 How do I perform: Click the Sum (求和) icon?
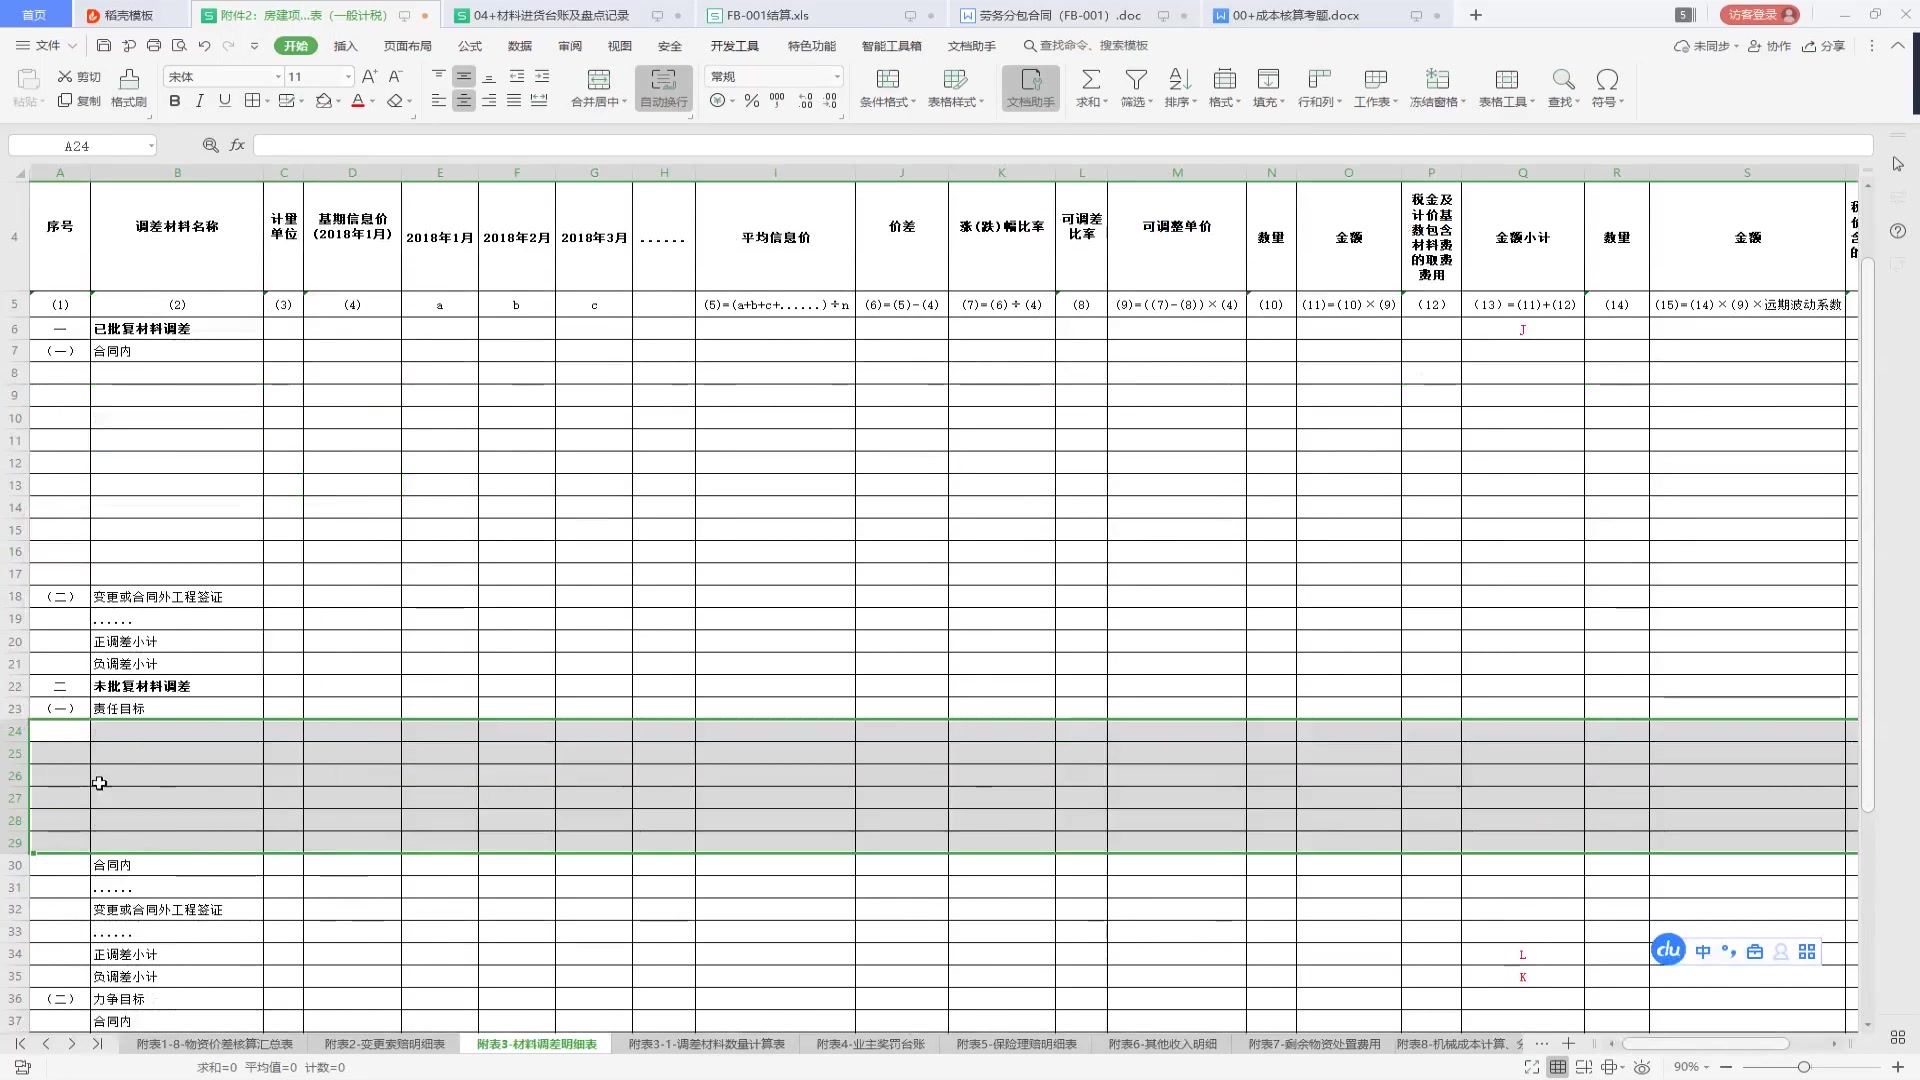point(1091,80)
